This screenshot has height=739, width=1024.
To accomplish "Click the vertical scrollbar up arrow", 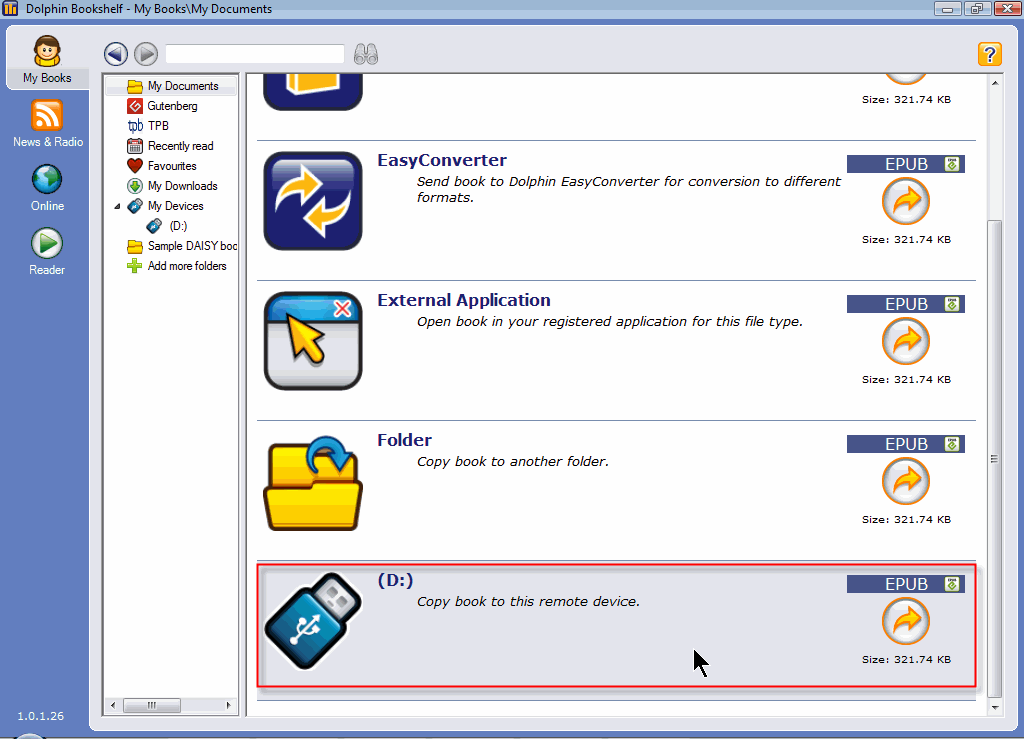I will tap(995, 83).
